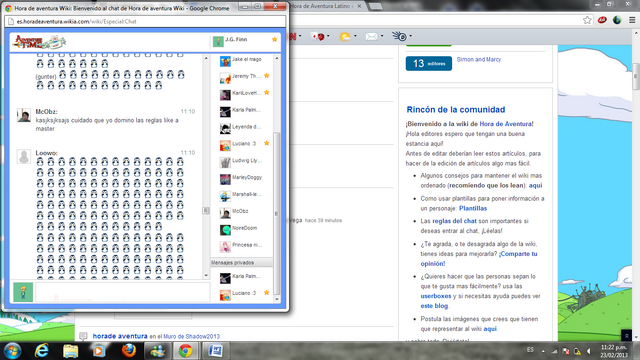Open Windows Media Player on taskbar
This screenshot has width=640, height=360.
point(99,351)
